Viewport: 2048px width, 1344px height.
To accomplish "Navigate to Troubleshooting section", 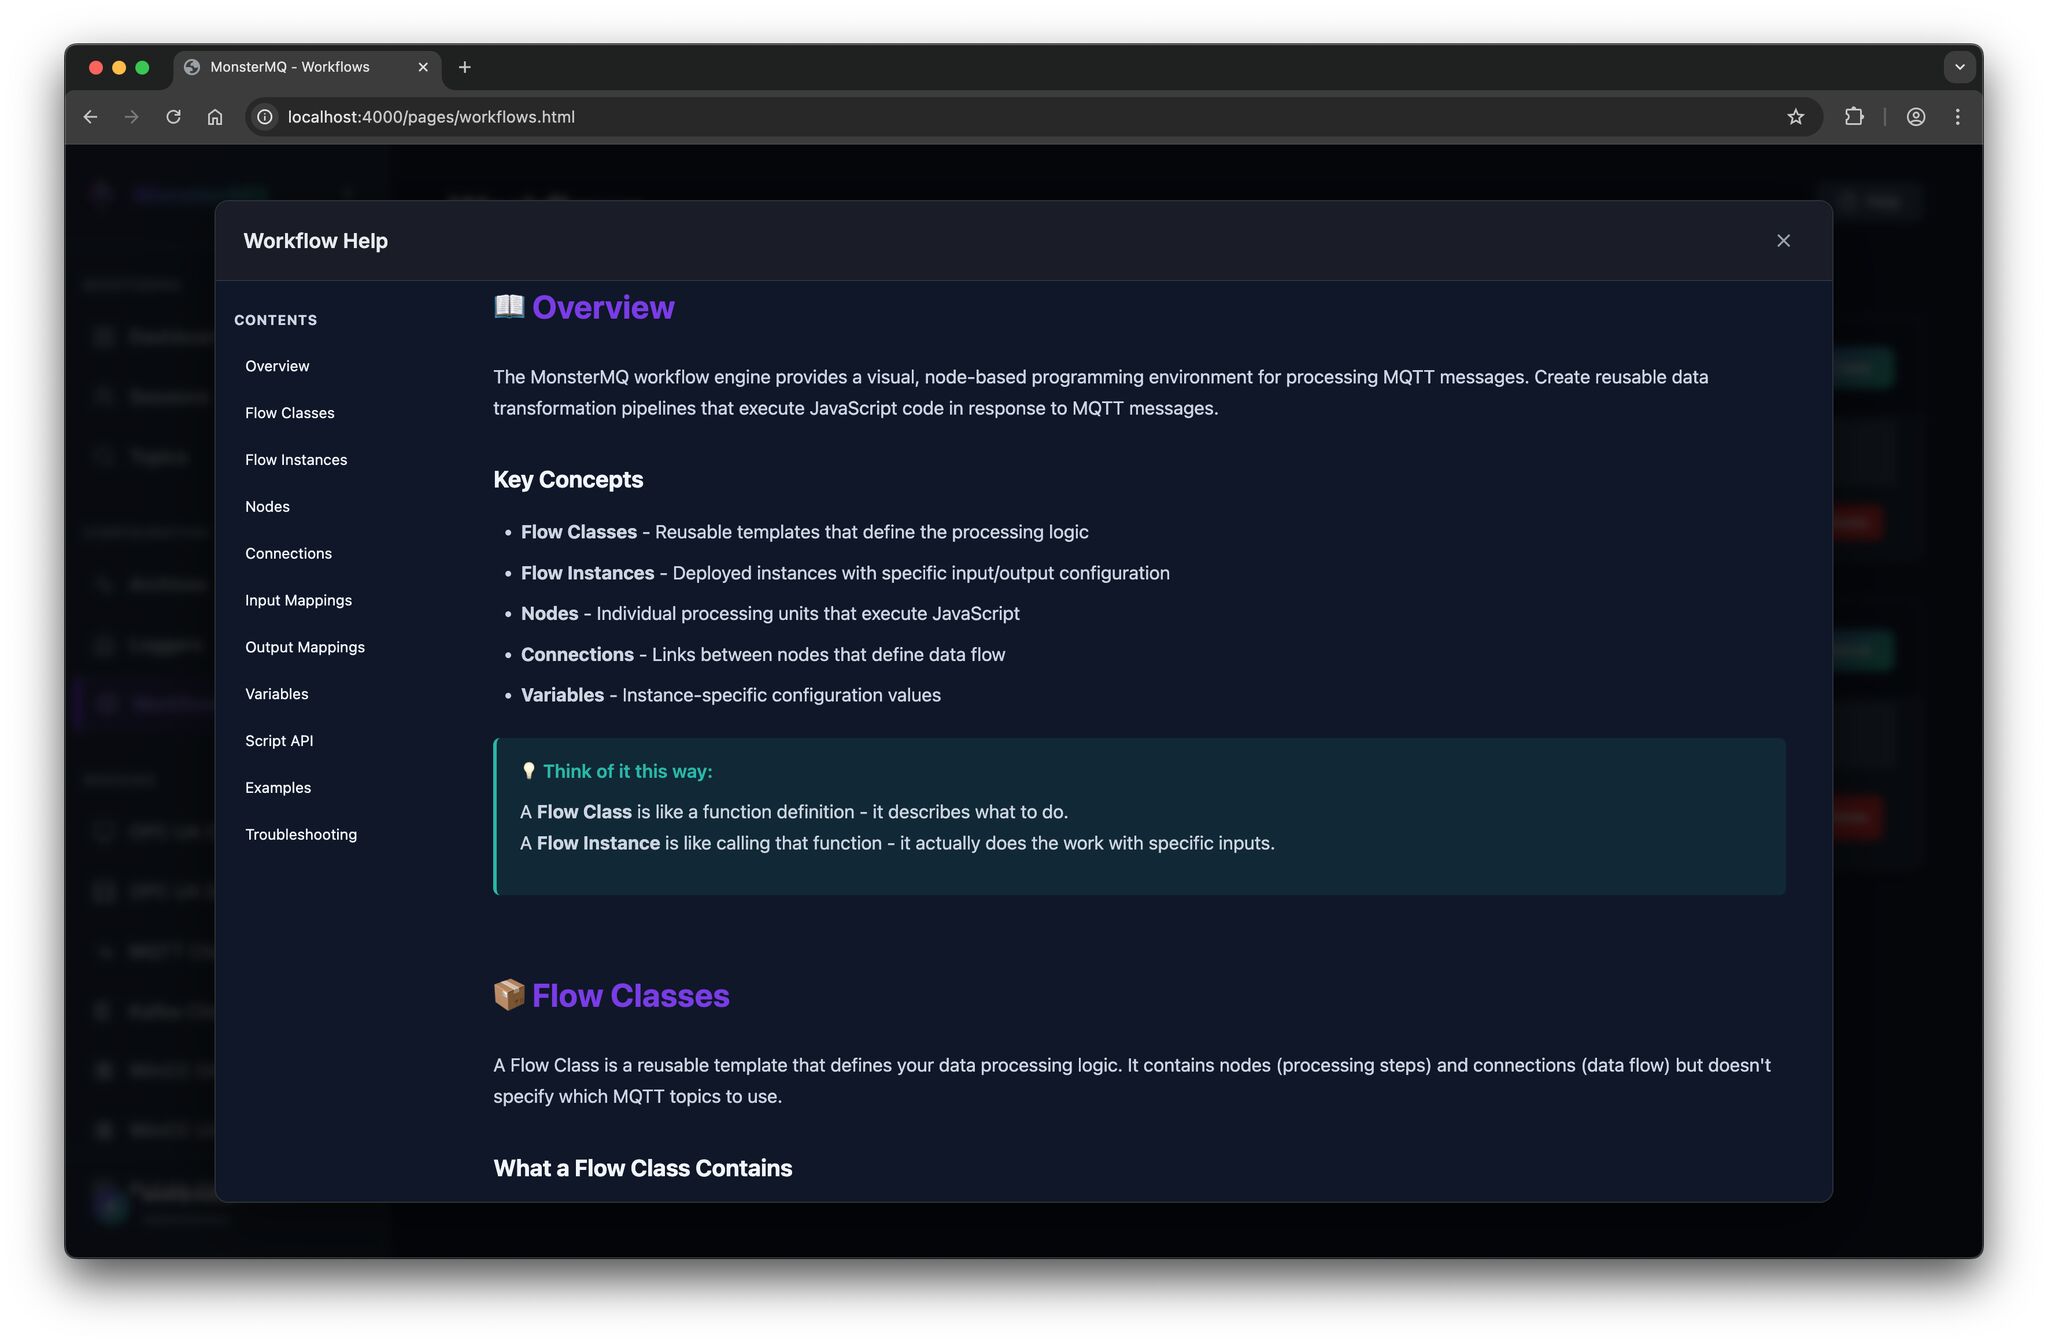I will click(301, 834).
